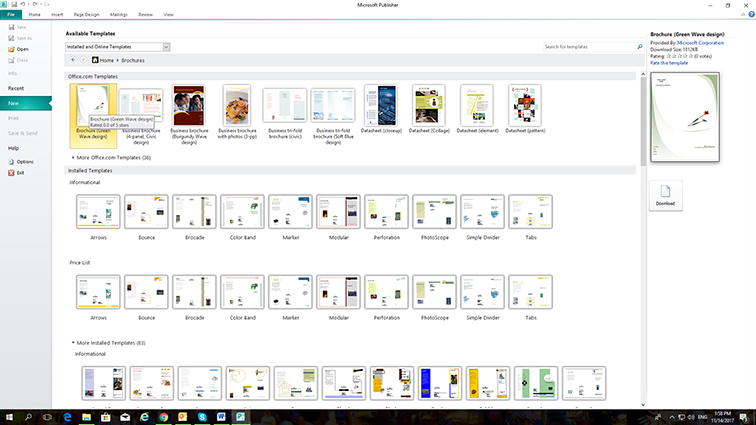Open Microsoft Edge from taskbar
This screenshot has width=756, height=425.
pos(67,417)
